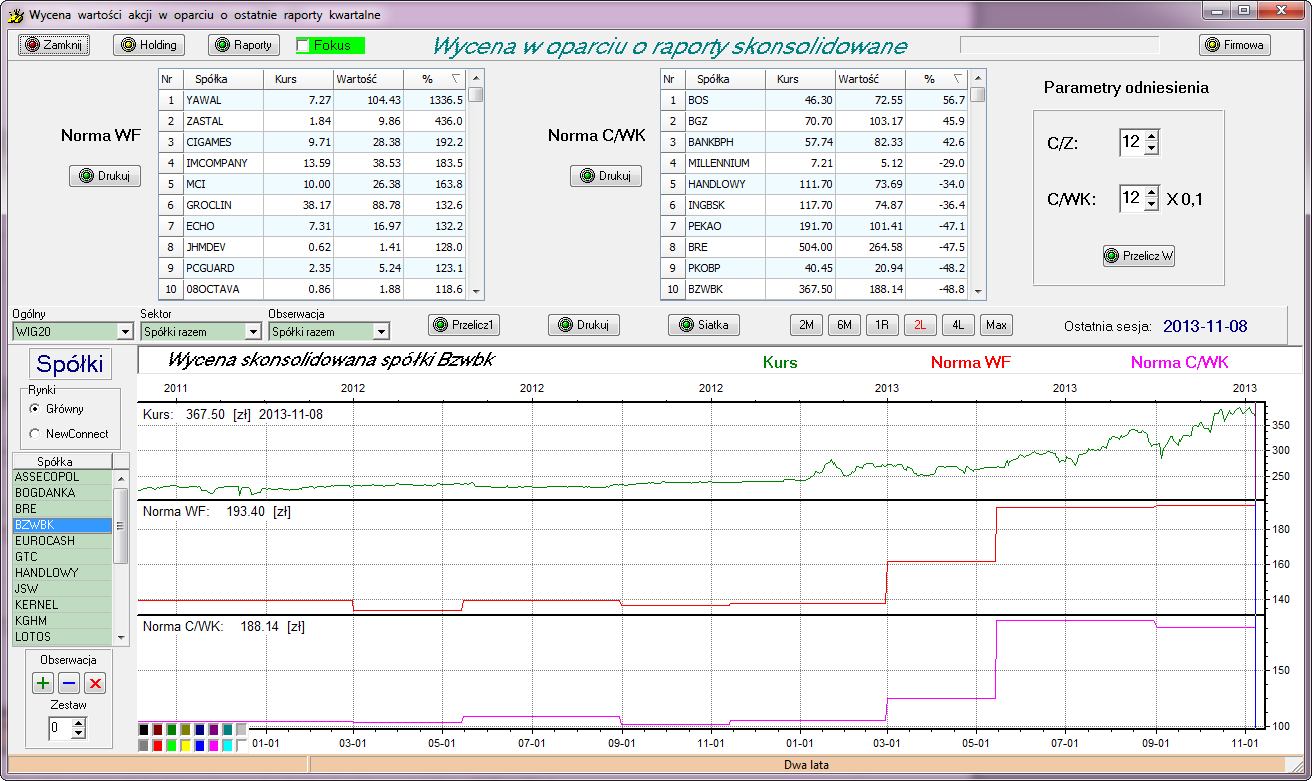Set chart range to 2M
This screenshot has width=1312, height=781.
click(x=805, y=325)
